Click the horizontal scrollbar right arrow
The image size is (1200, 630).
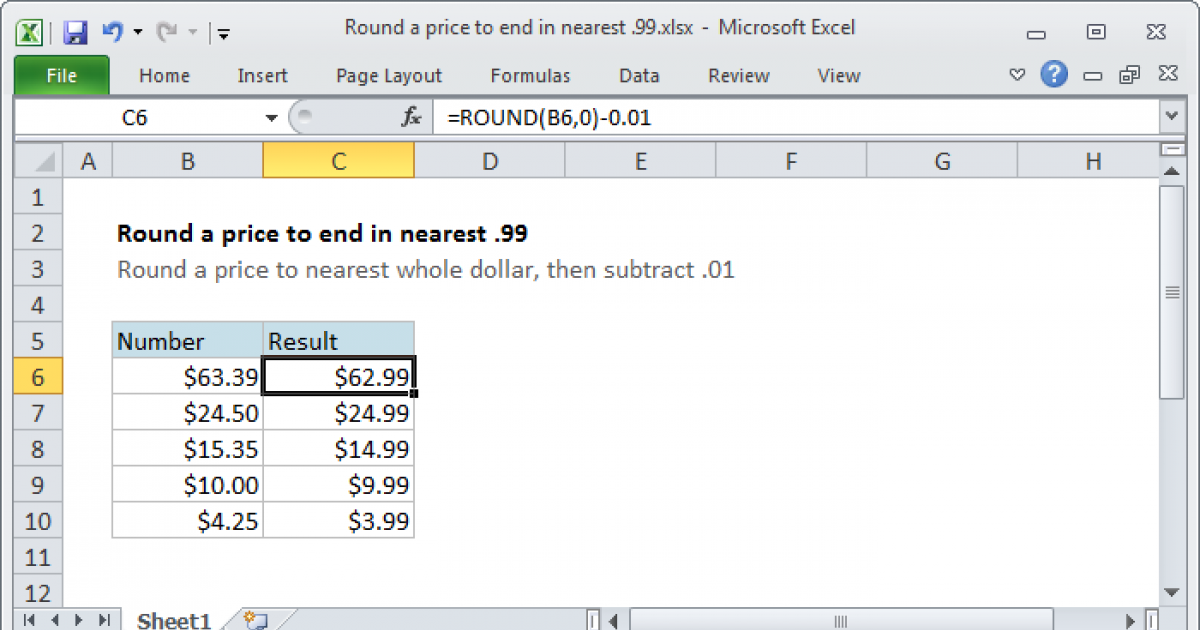[x=1131, y=621]
